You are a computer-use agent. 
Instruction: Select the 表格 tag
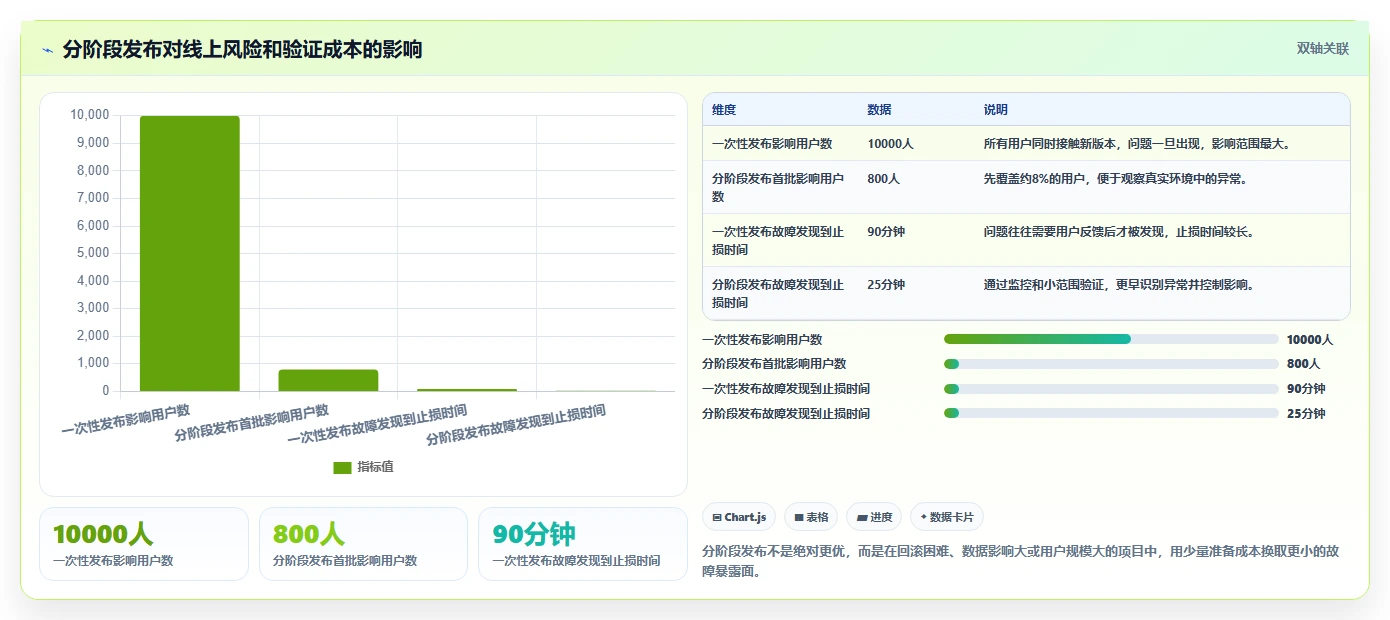[x=811, y=517]
